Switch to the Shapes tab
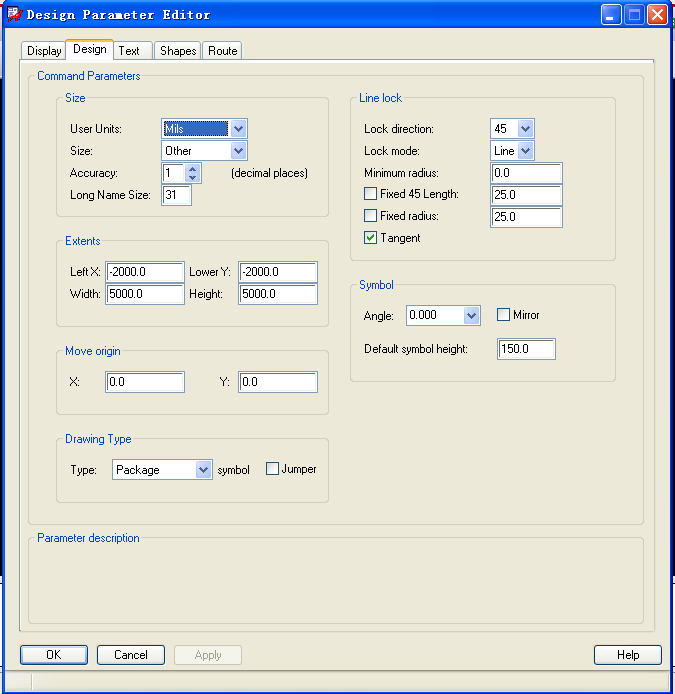Screen dimensions: 675x694 (x=178, y=50)
